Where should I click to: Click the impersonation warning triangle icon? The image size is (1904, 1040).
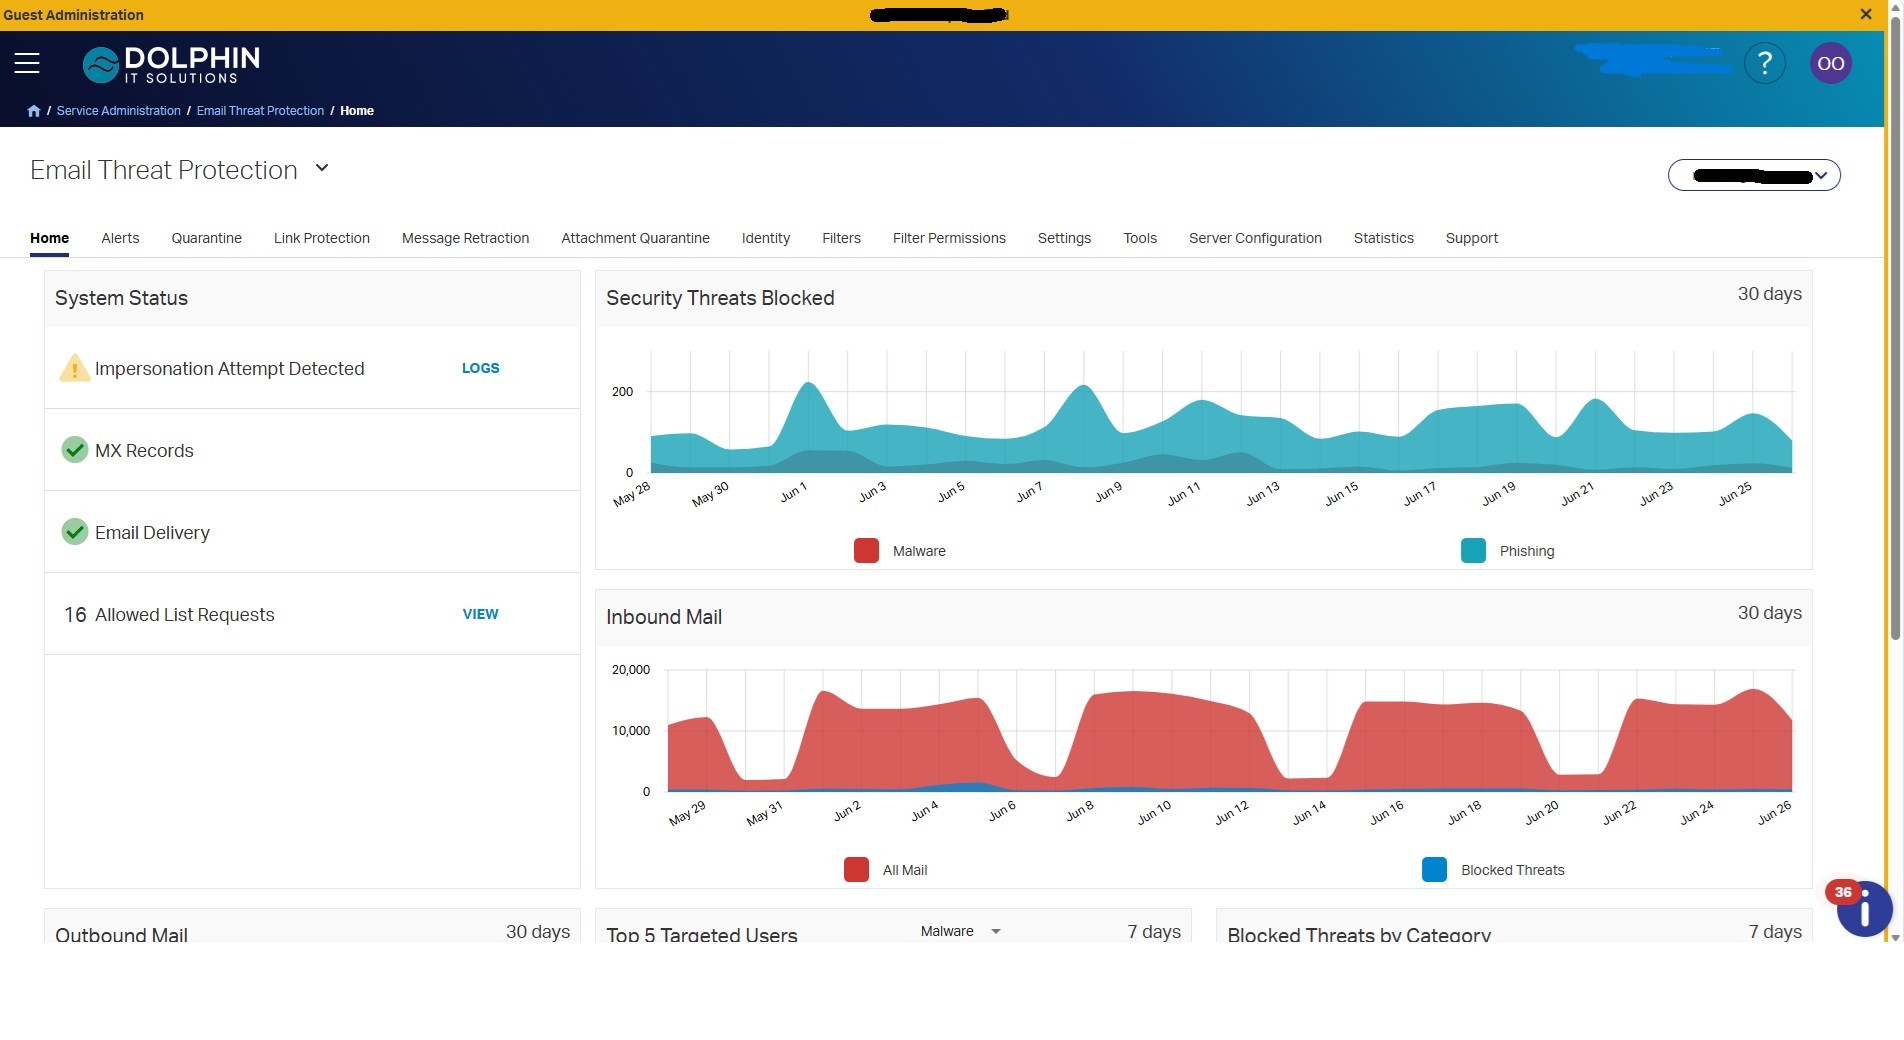tap(74, 368)
